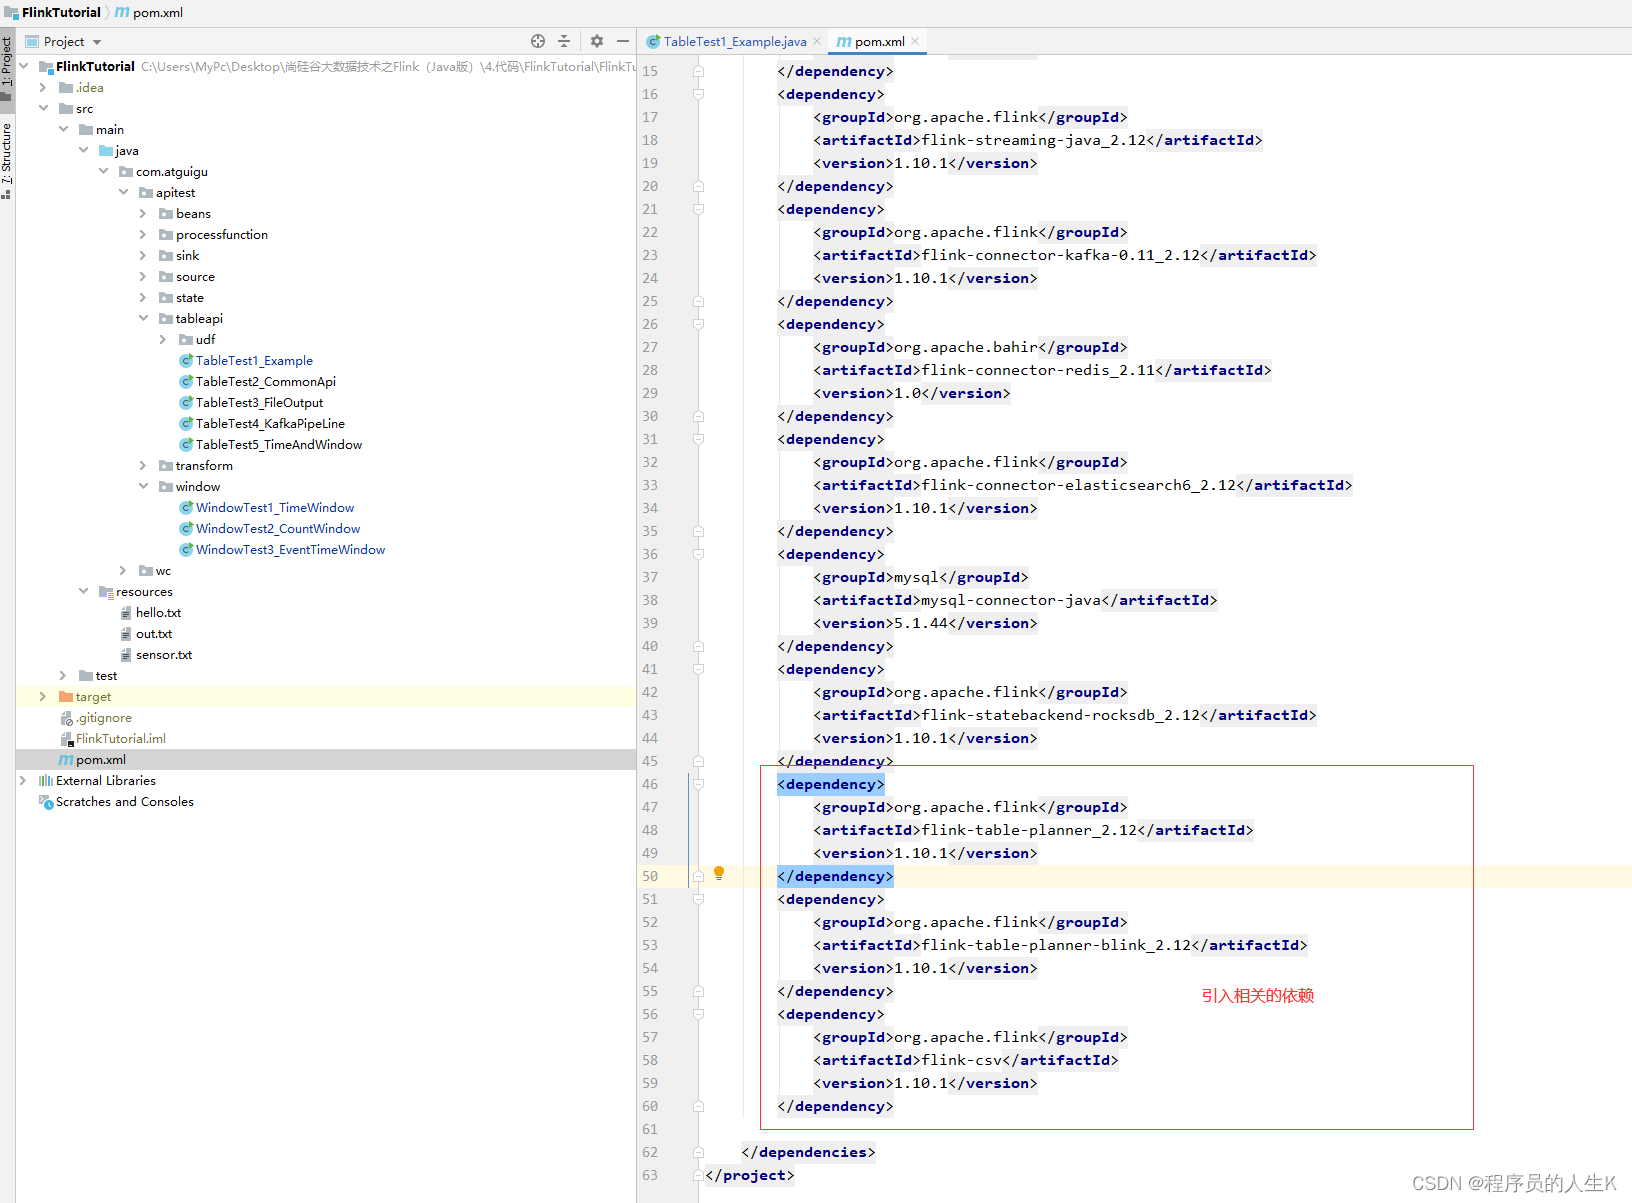Close the pom.xml editor tab
The height and width of the screenshot is (1203, 1632).
point(916,41)
